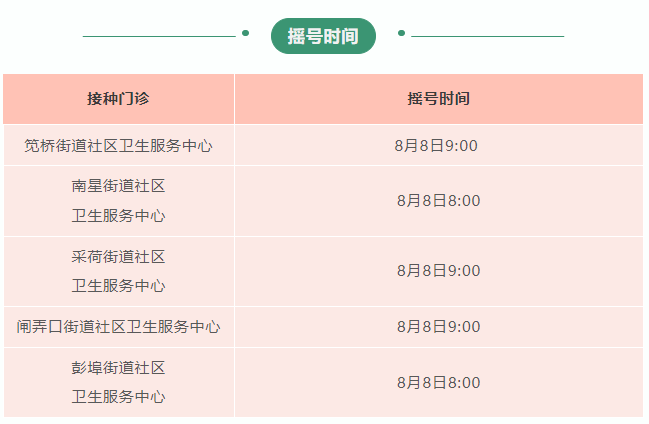
Task: Click the 8月8日9:00 time for 笕桥街道
Action: [x=436, y=146]
